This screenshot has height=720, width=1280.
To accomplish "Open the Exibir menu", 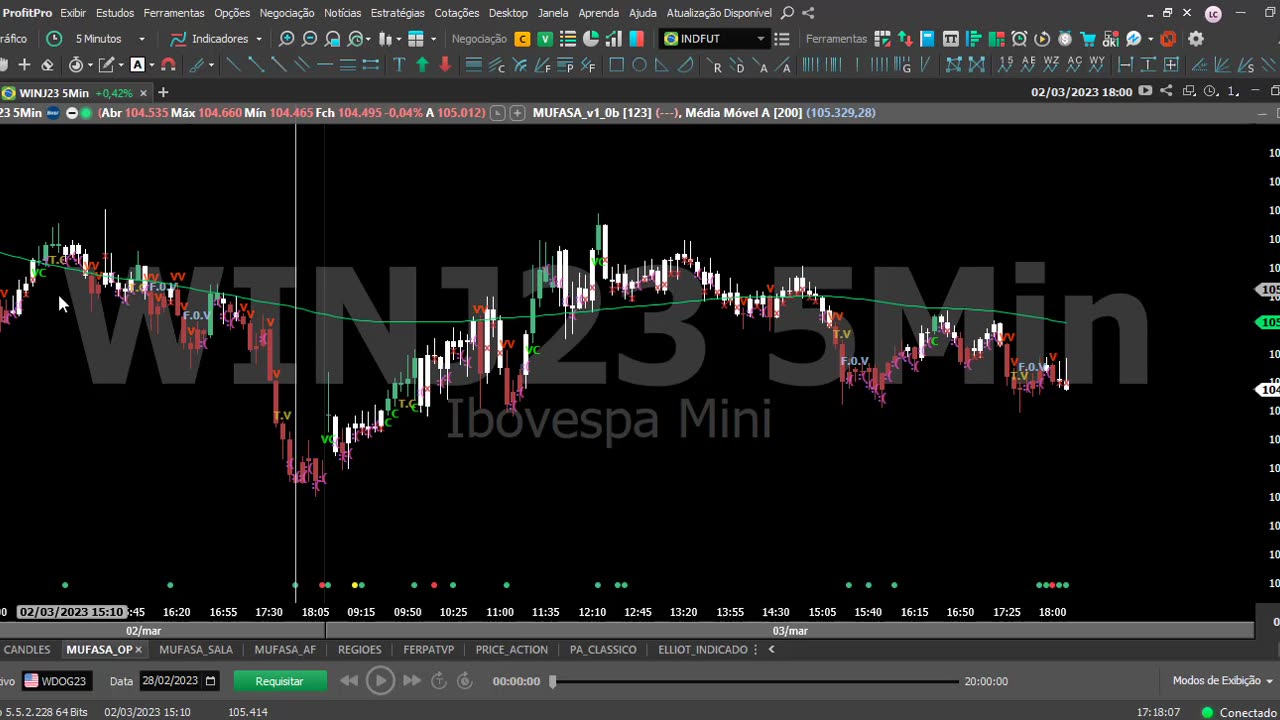I will 73,13.
